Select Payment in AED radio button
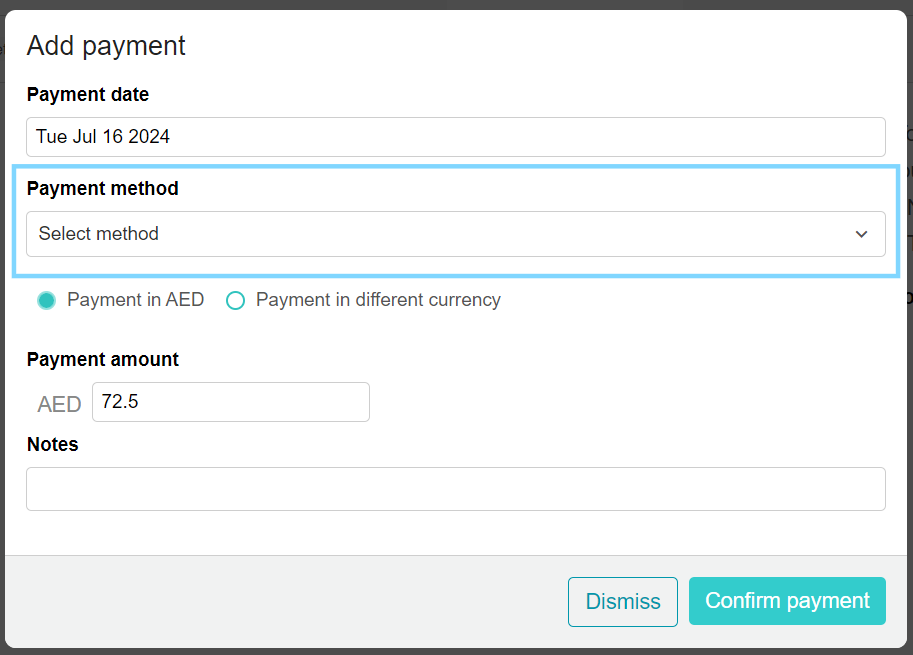913x655 pixels. tap(47, 300)
